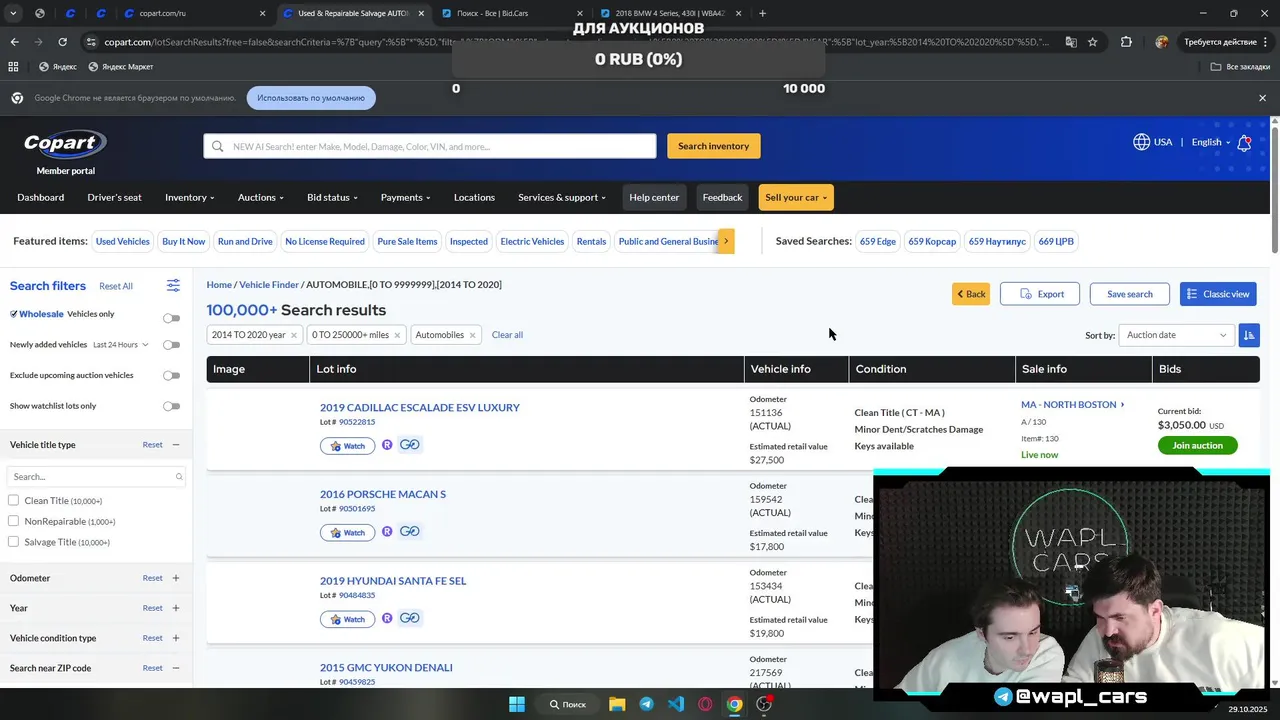Open the Last 24 Hours dropdown

click(x=120, y=345)
